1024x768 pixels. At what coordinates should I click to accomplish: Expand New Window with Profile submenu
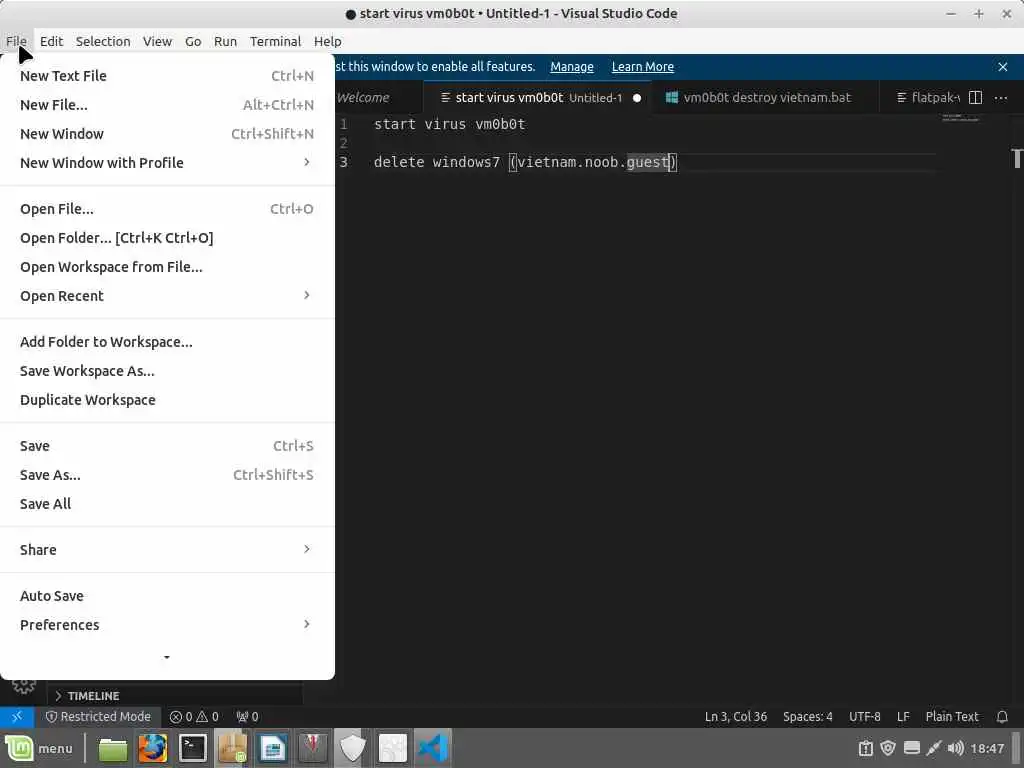[167, 163]
